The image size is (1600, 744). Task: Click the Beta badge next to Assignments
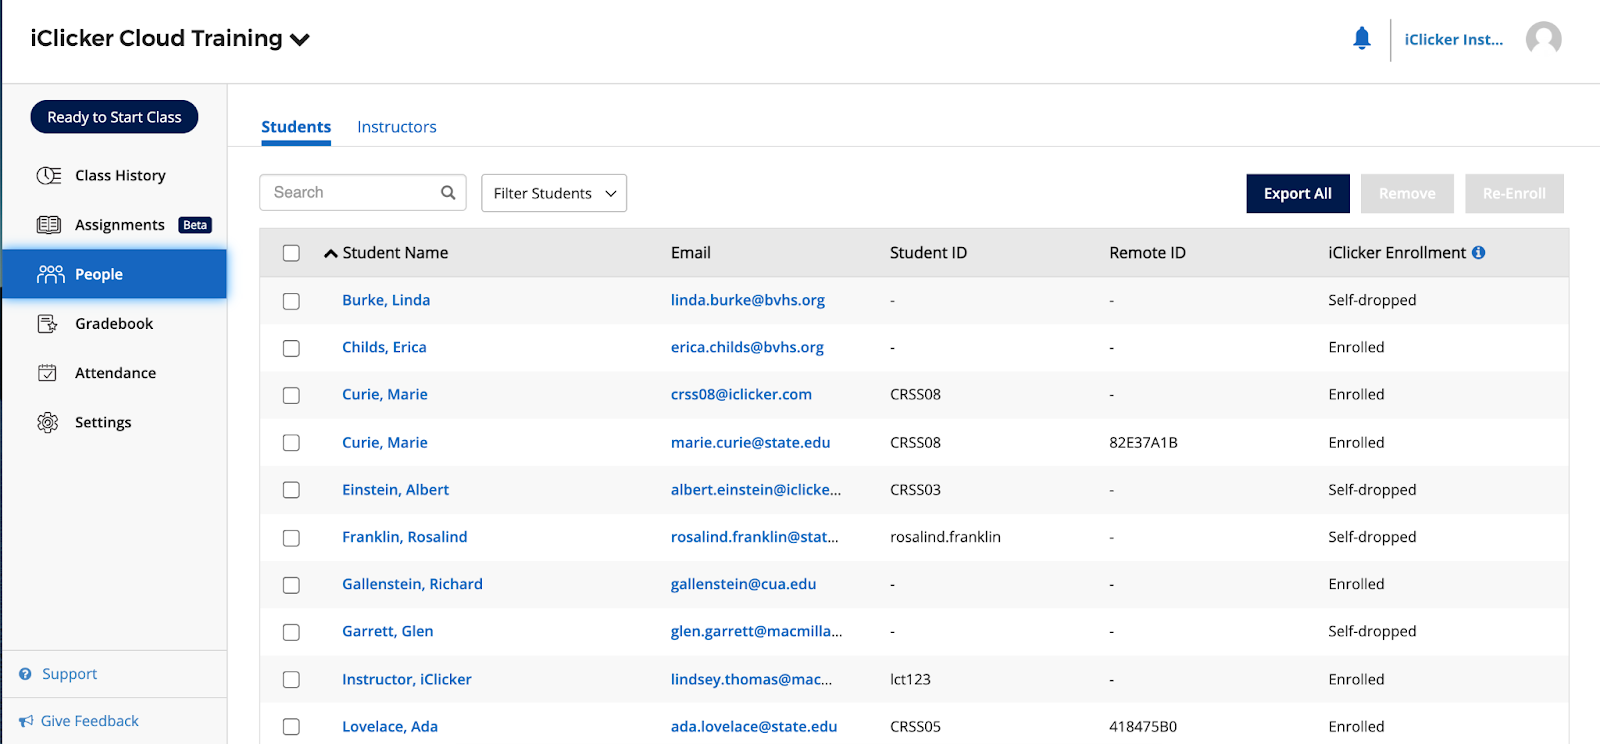(195, 225)
